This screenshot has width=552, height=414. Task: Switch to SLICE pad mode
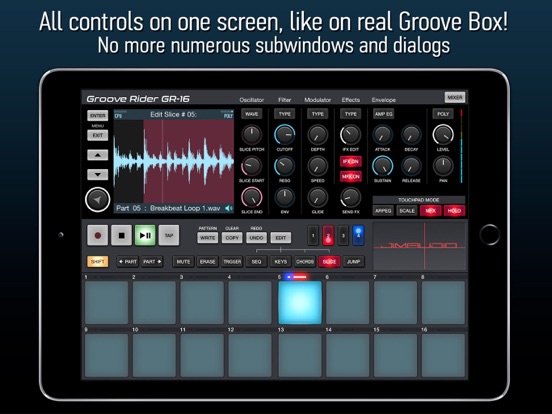329,262
